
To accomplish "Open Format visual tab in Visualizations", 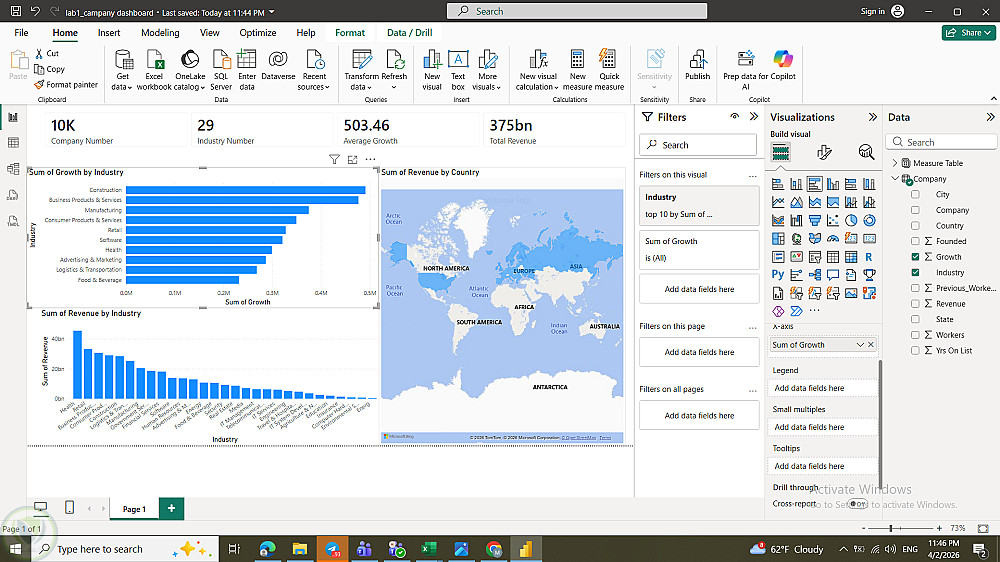I will coord(824,152).
